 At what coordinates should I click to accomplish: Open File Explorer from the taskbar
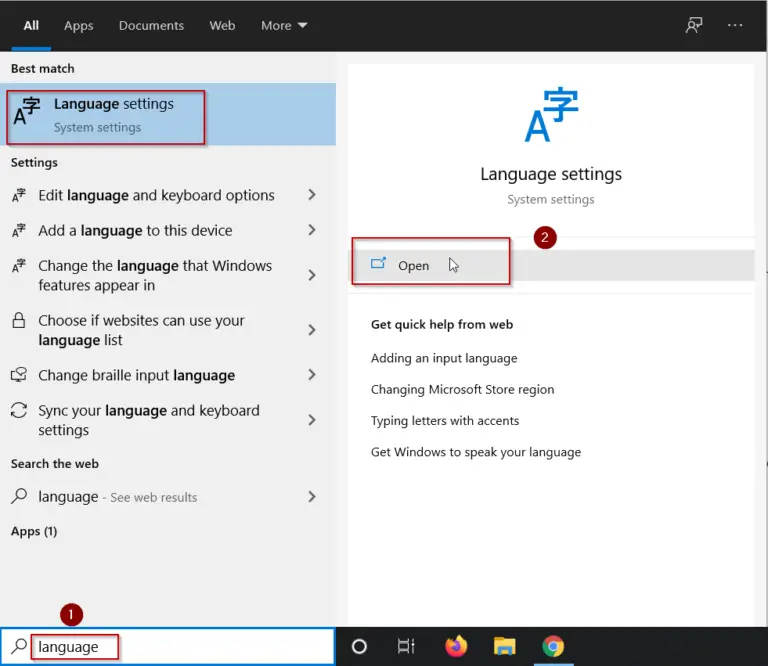[x=504, y=647]
